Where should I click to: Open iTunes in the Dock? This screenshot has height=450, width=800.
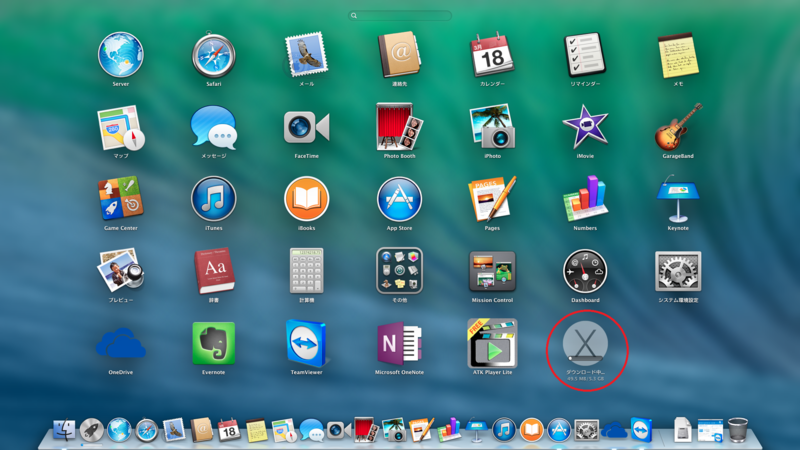click(x=504, y=430)
